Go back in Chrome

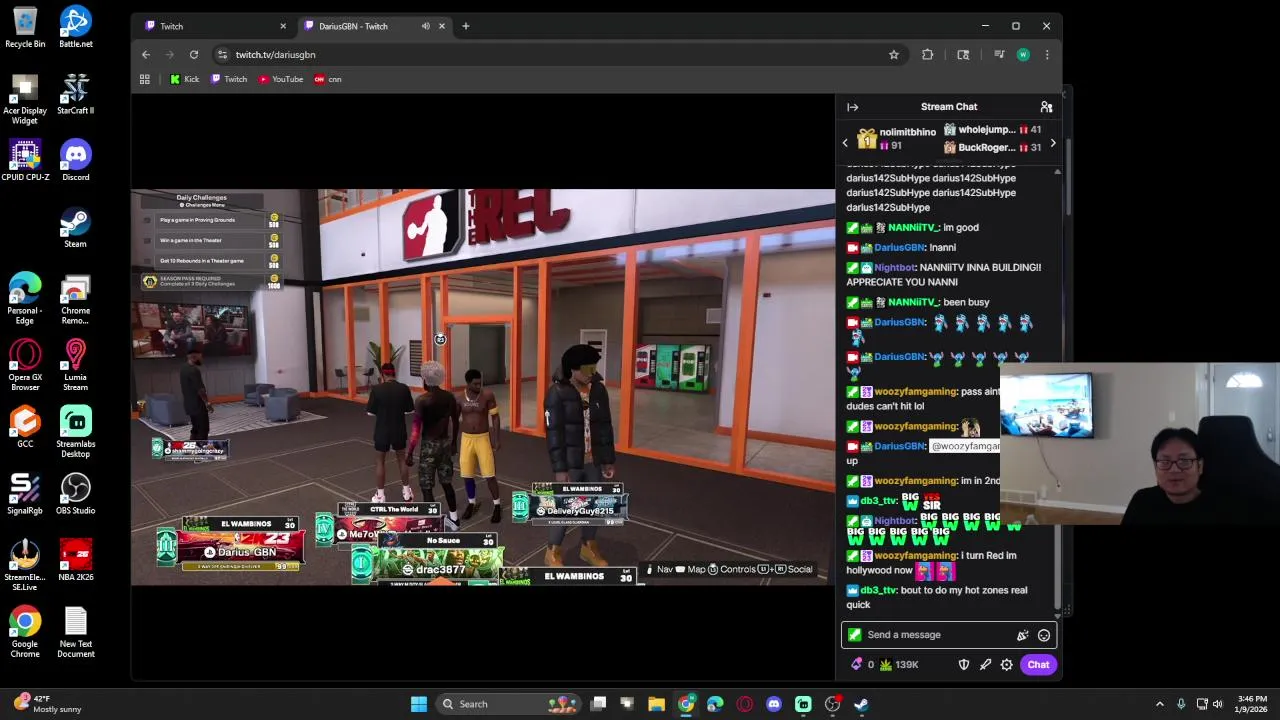click(x=146, y=55)
